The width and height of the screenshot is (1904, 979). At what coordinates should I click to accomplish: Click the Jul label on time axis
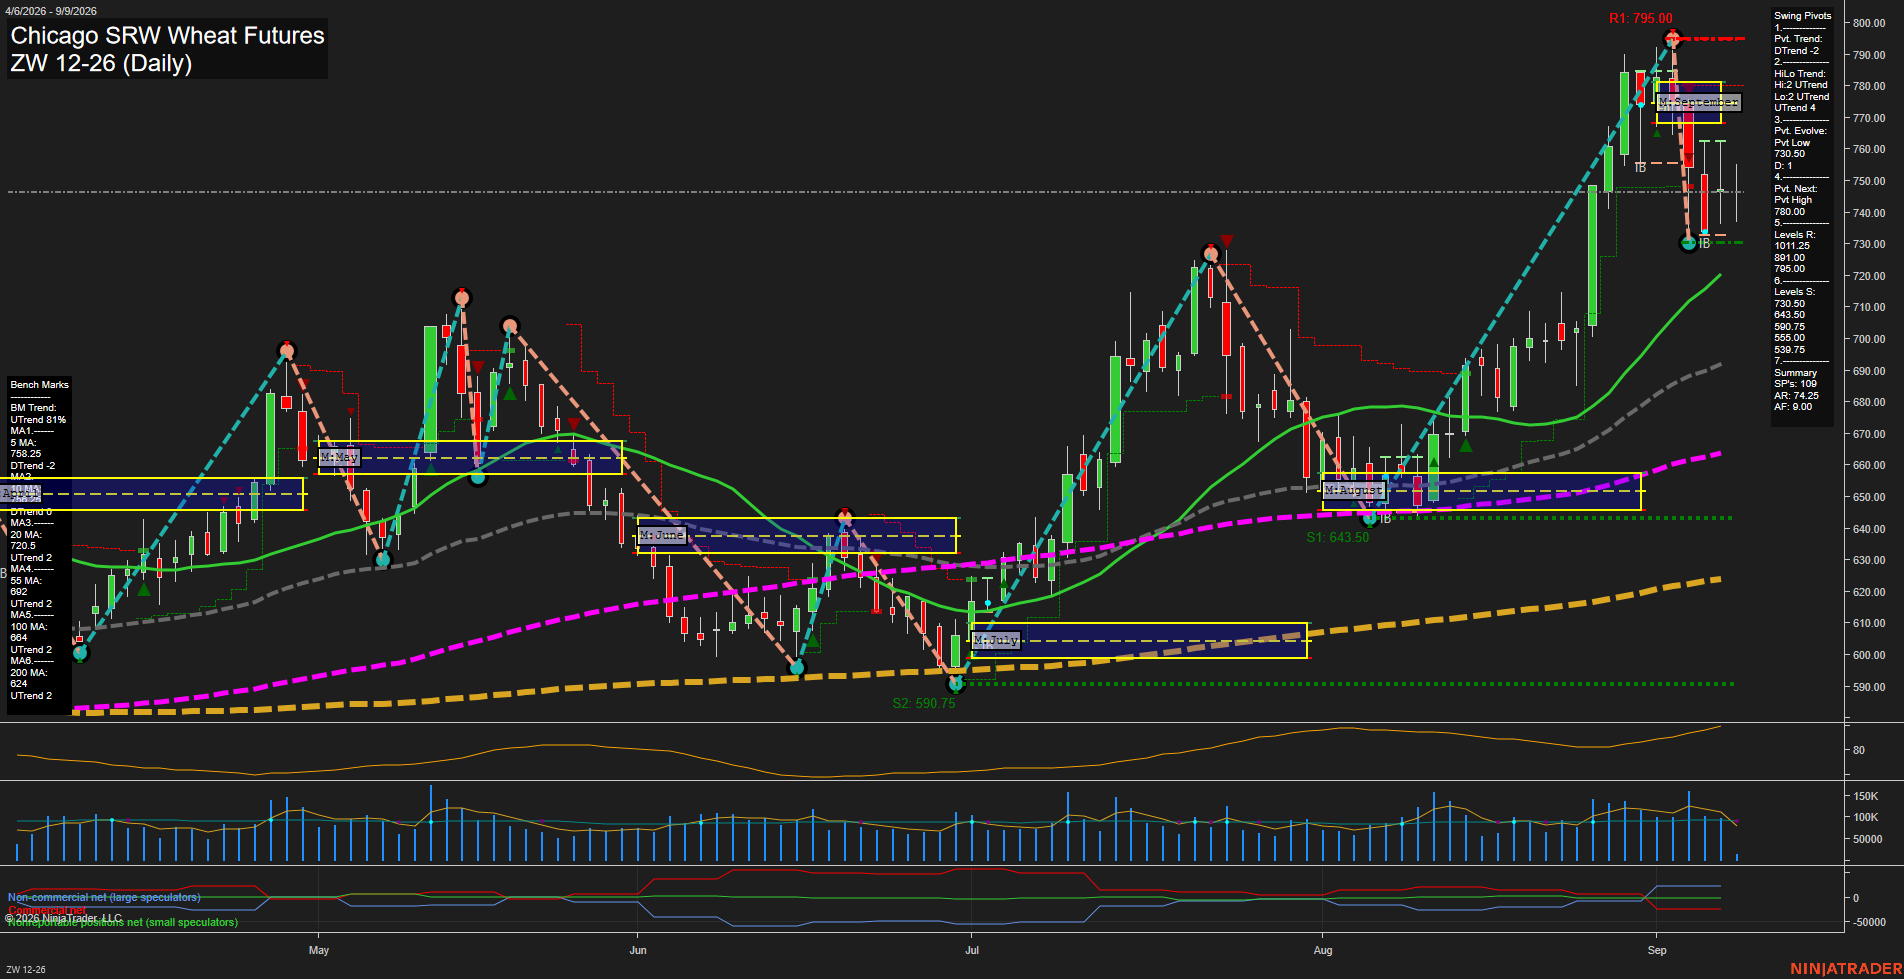pos(972,950)
